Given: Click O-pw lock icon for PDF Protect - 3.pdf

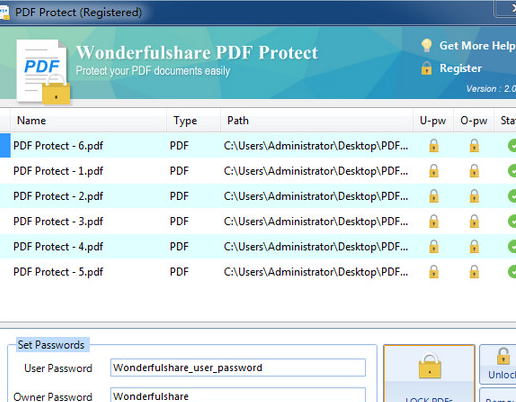Looking at the screenshot, I should pyautogui.click(x=474, y=221).
